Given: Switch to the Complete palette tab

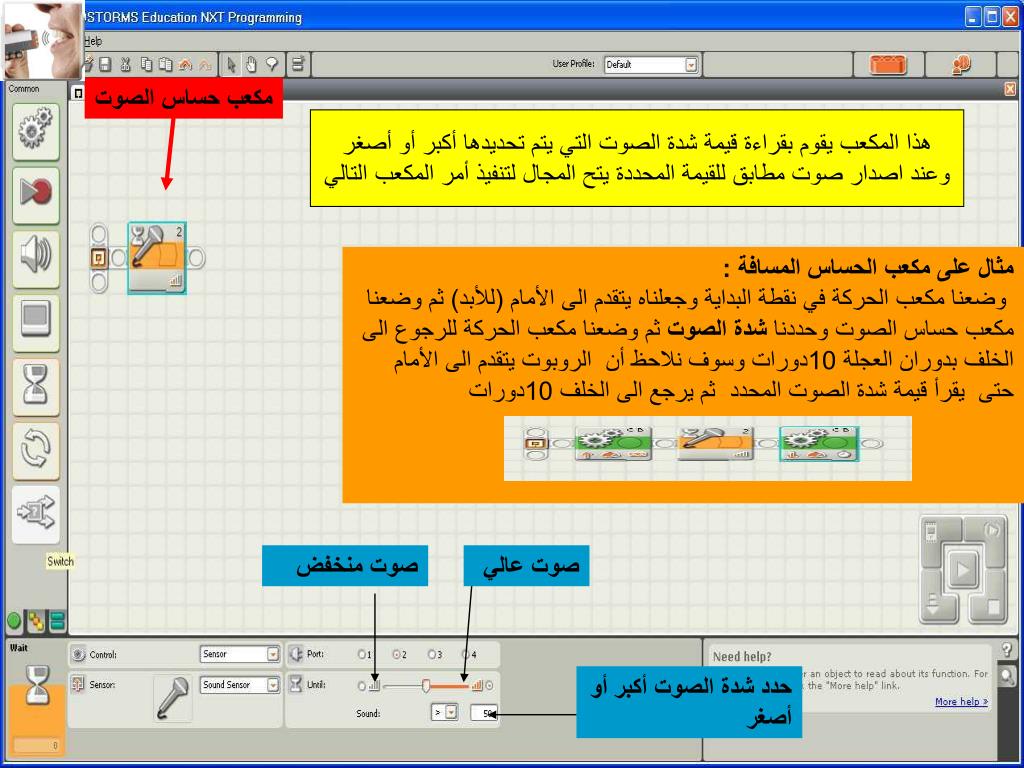Looking at the screenshot, I should tap(36, 622).
